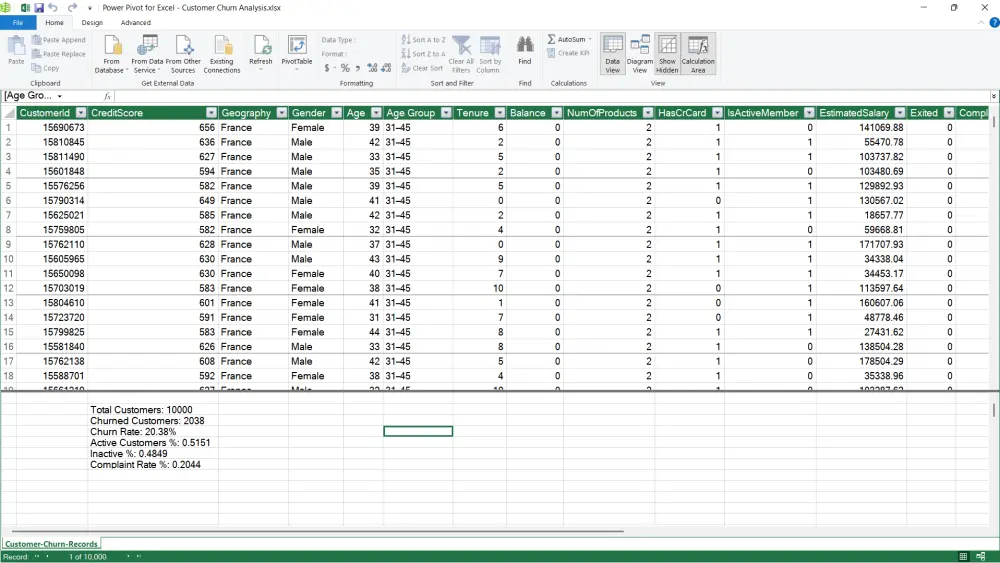
Task: Undo last action in title bar
Action: pyautogui.click(x=54, y=8)
